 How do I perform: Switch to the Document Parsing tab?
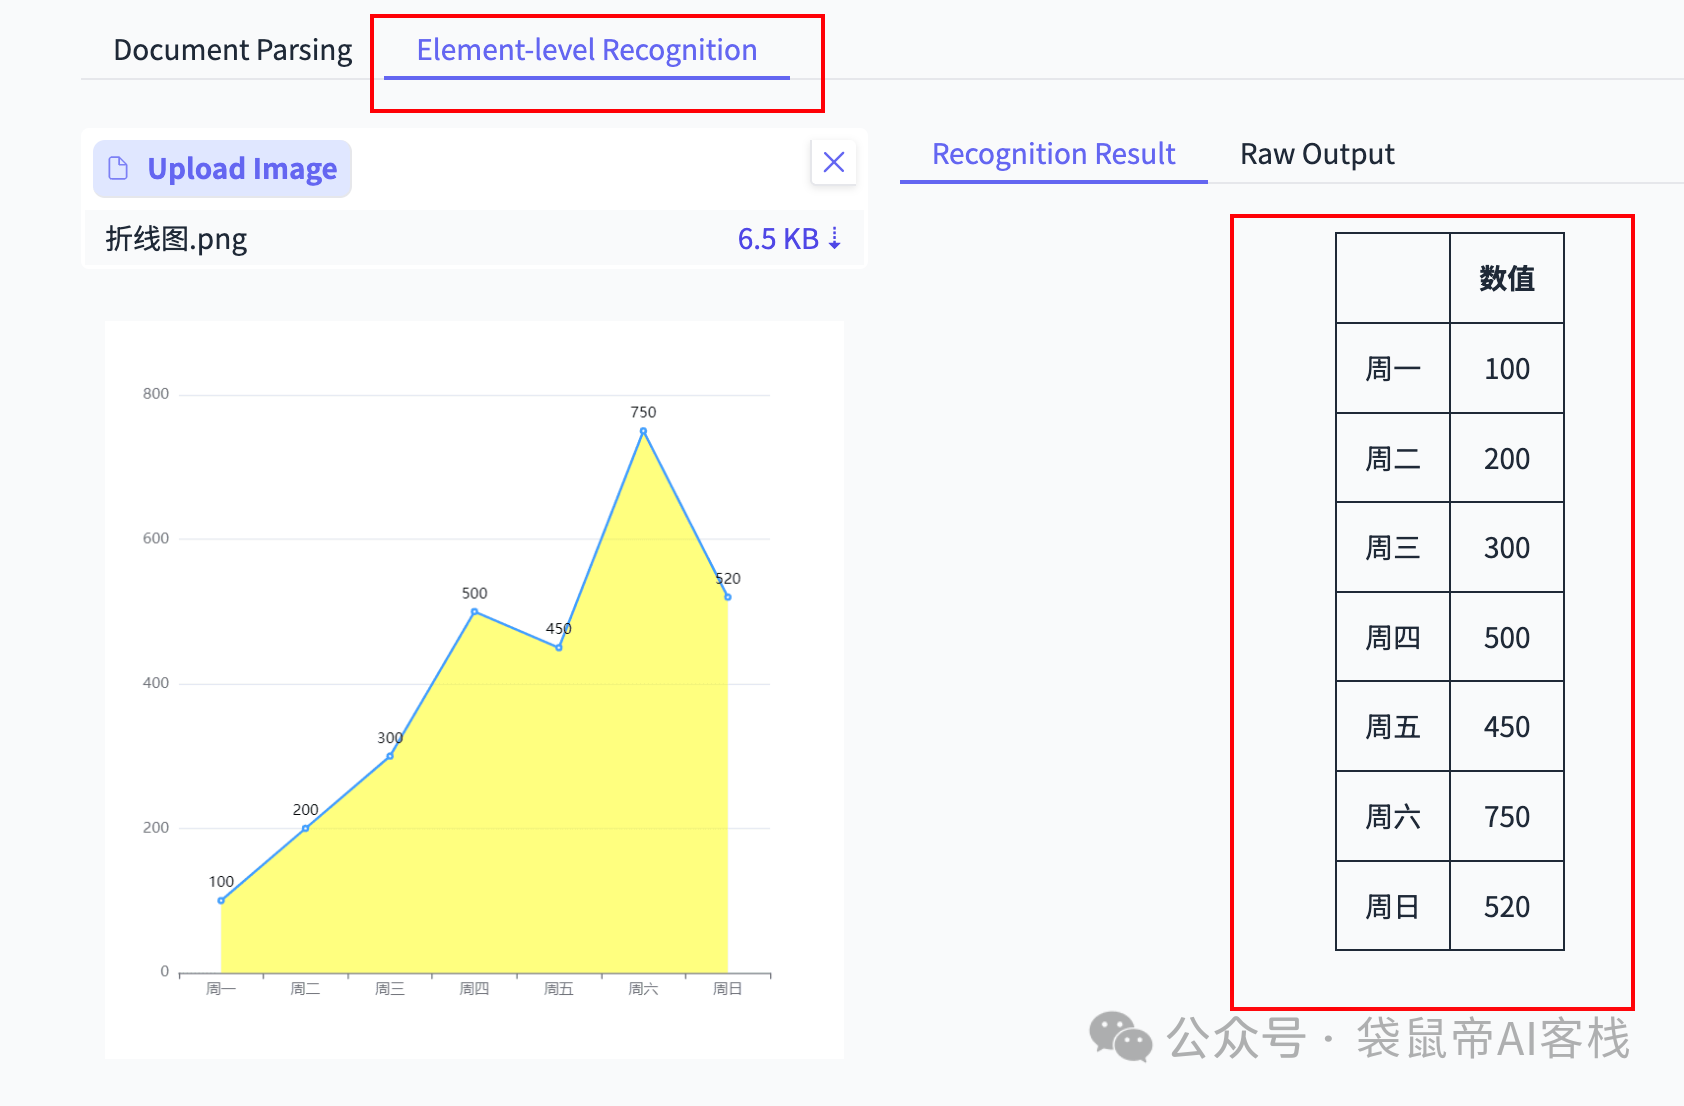tap(232, 50)
